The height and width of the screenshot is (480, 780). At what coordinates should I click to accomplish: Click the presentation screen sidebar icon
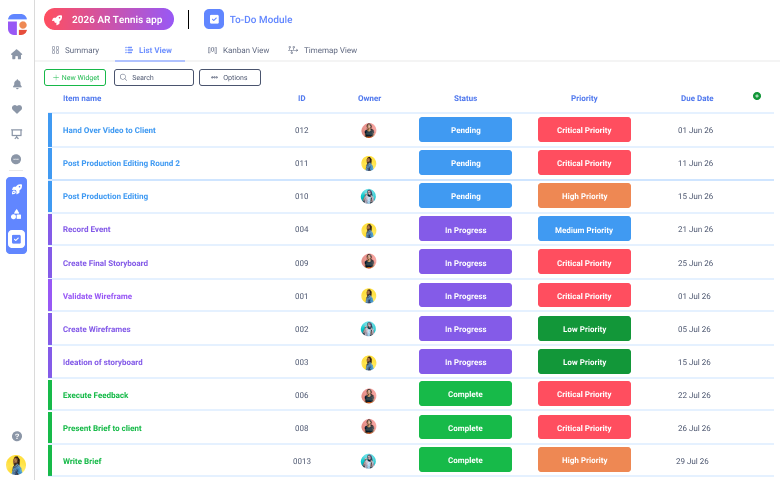pos(16,134)
